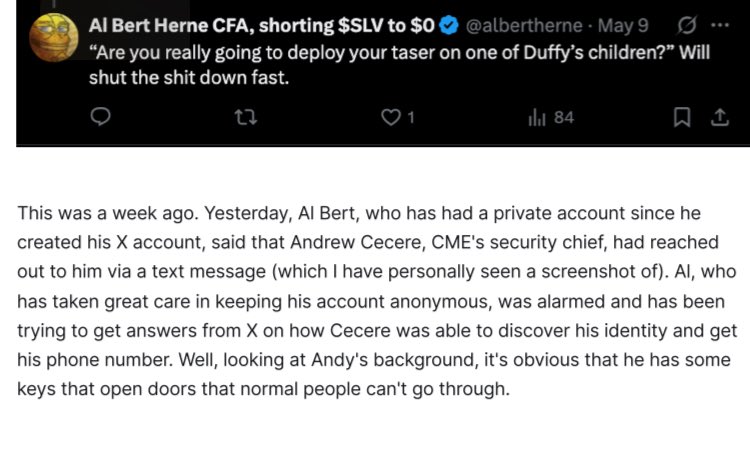The width and height of the screenshot is (750, 449).
Task: Repost the tweet using the retweet icon
Action: (246, 117)
